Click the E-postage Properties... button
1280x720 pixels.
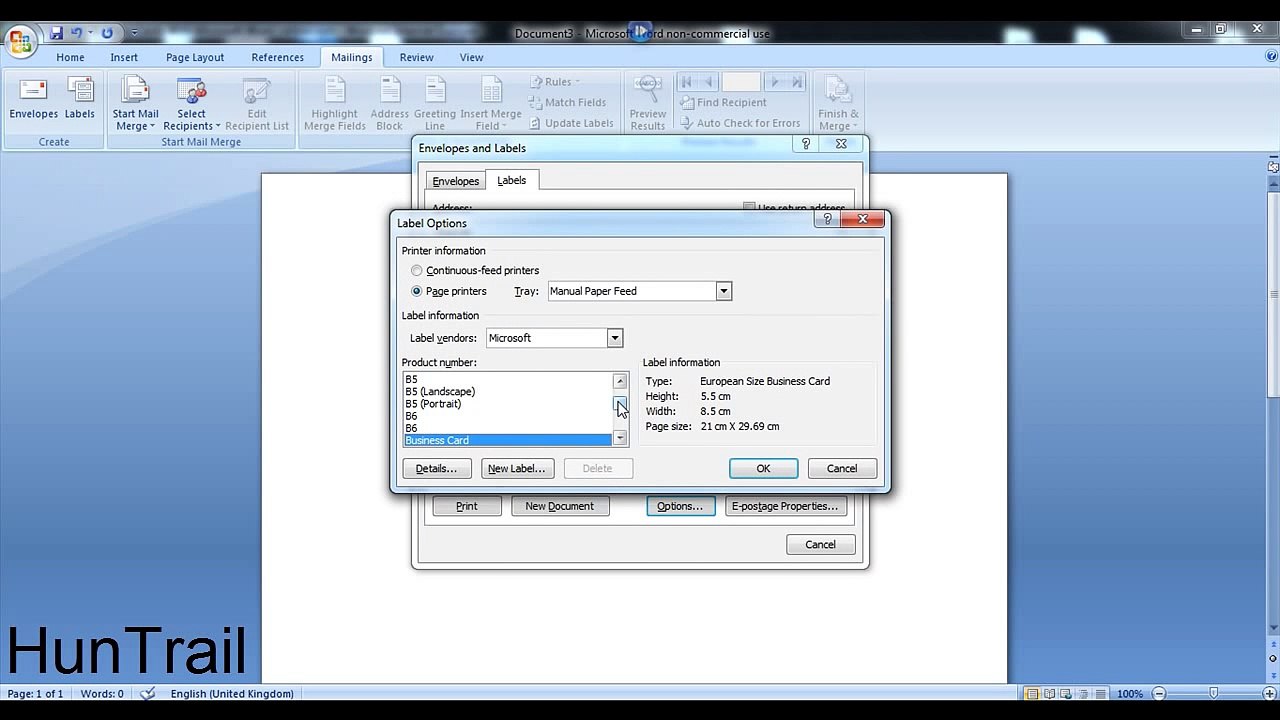[785, 506]
